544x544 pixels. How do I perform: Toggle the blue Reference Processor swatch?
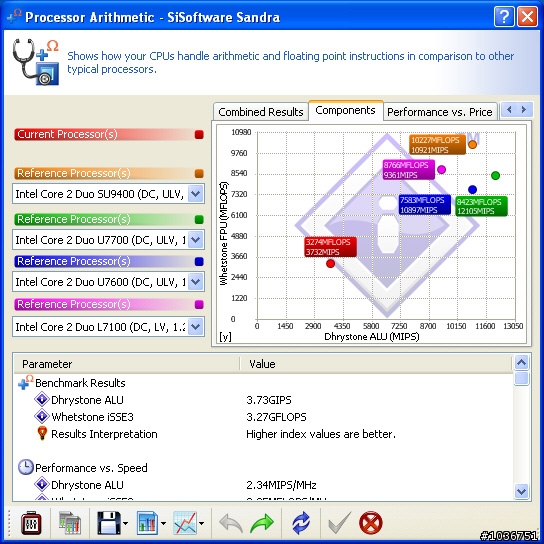[199, 262]
